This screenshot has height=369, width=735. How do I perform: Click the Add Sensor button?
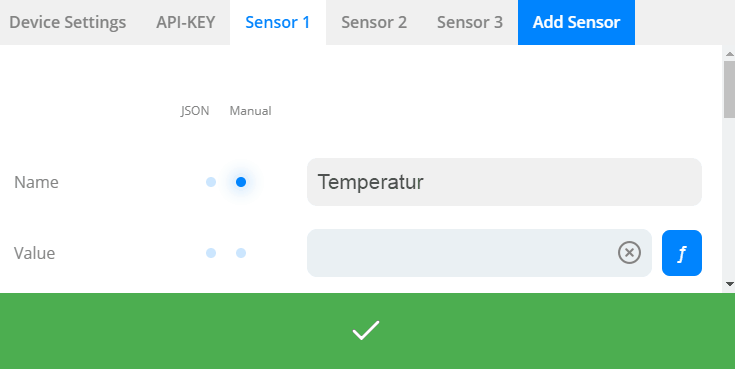[x=577, y=23]
